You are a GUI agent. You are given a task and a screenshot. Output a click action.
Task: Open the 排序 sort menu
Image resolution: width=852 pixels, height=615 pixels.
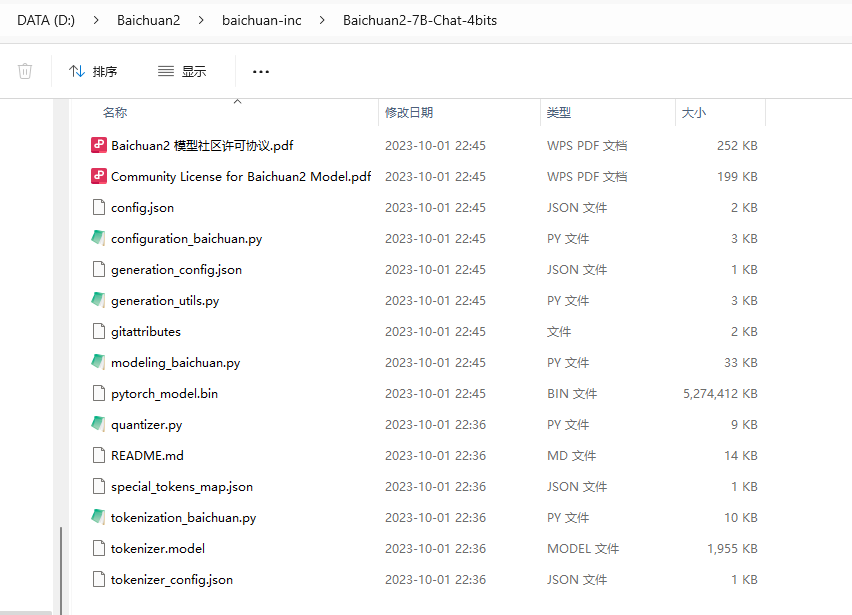(x=93, y=71)
